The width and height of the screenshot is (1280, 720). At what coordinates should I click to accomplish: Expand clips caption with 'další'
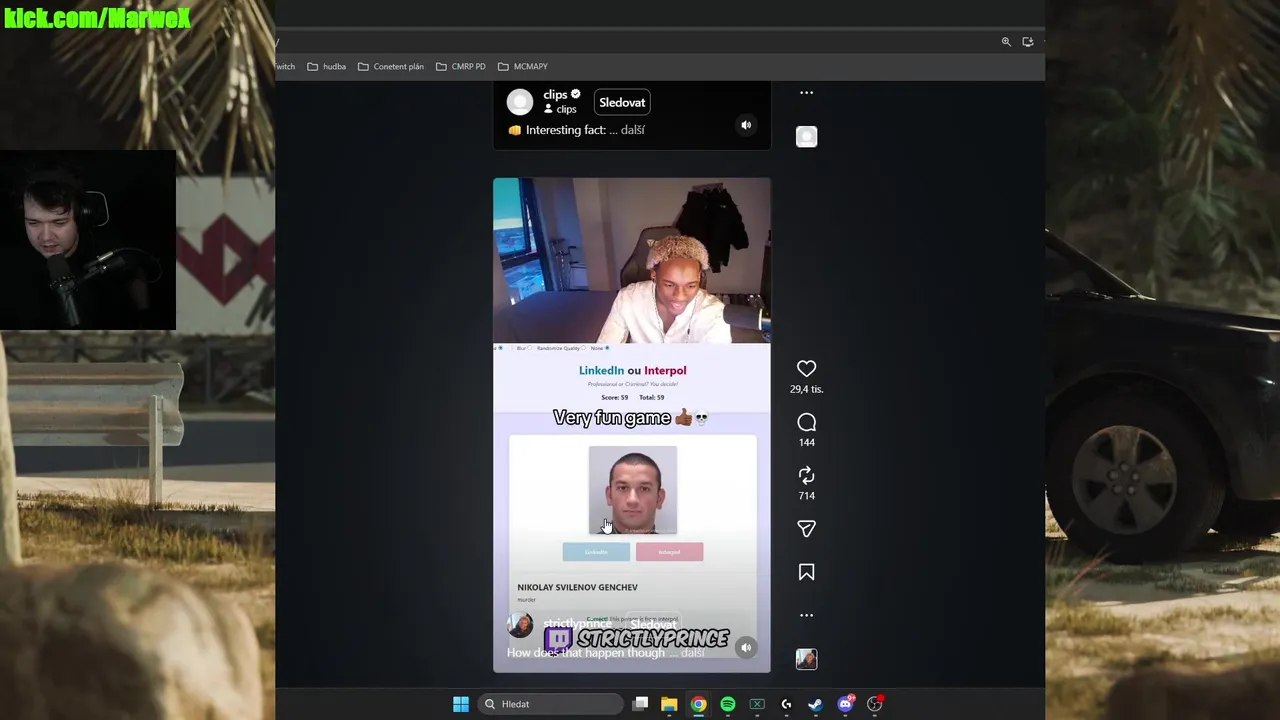coord(633,130)
